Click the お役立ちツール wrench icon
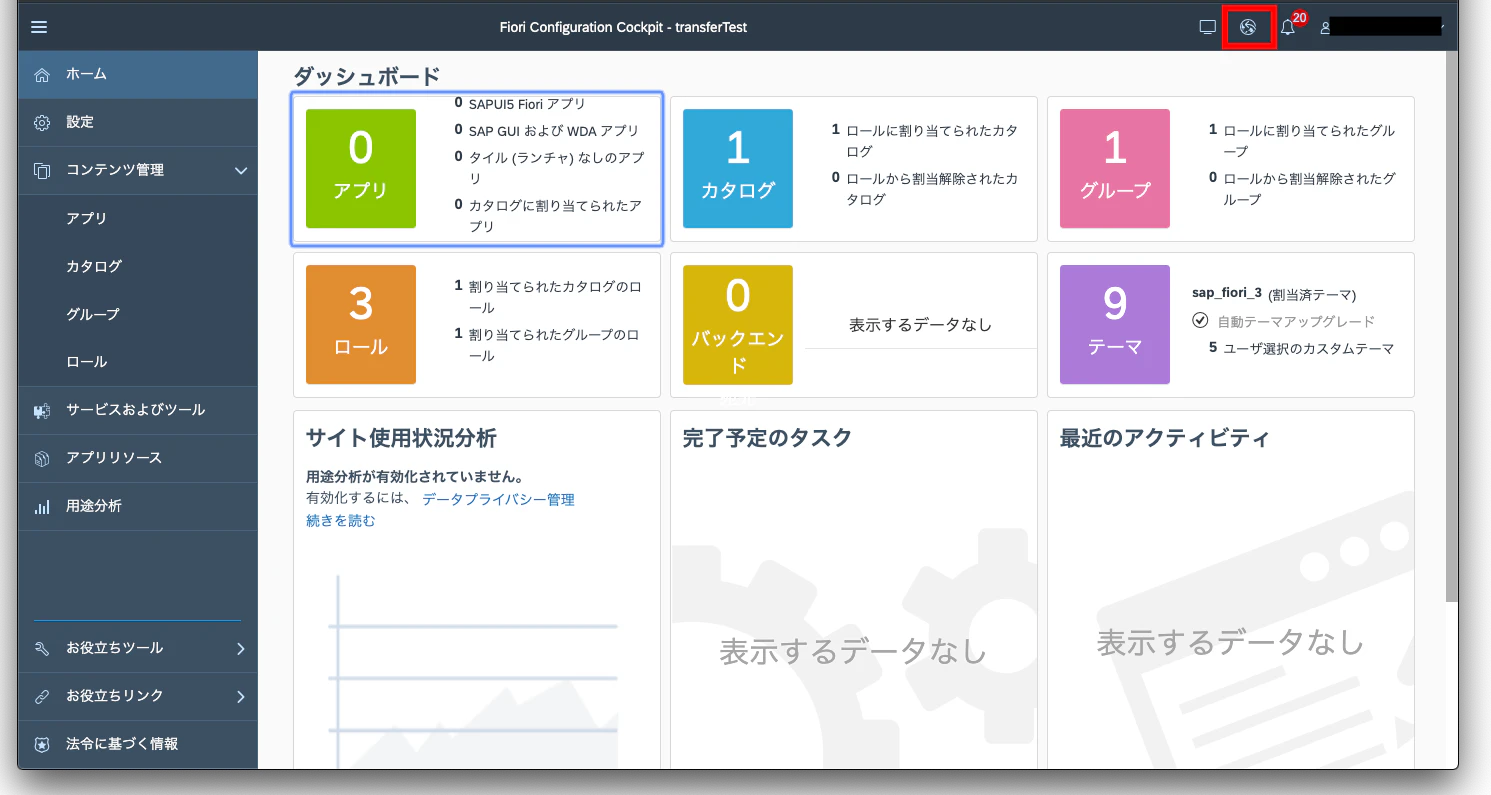The width and height of the screenshot is (1491, 795). click(x=42, y=648)
